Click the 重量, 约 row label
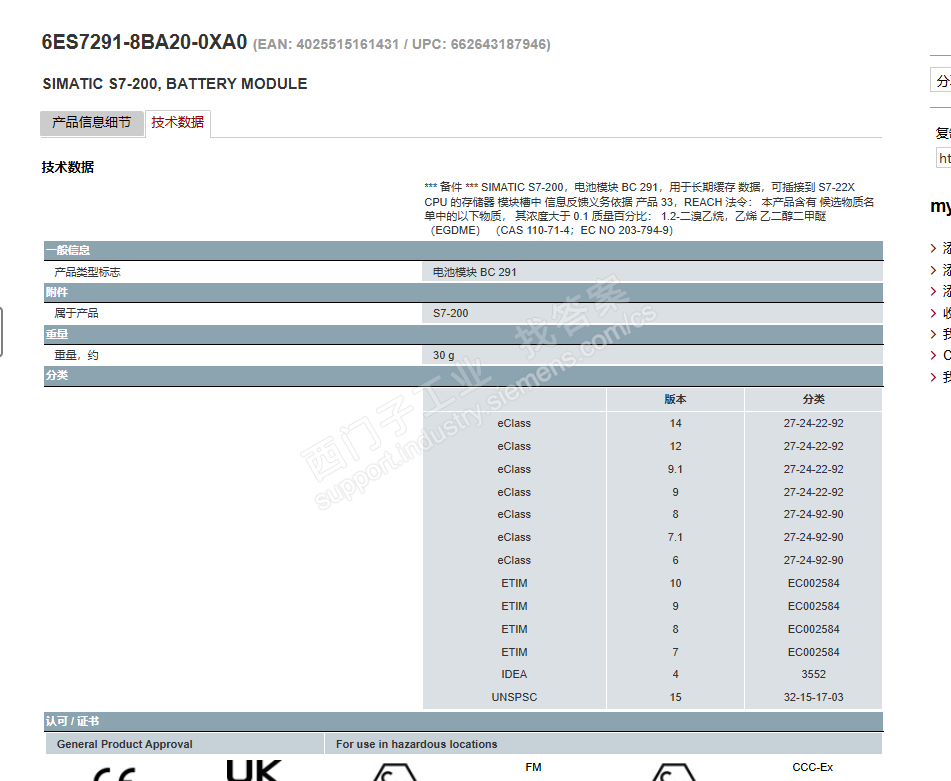The image size is (951, 781). (76, 355)
